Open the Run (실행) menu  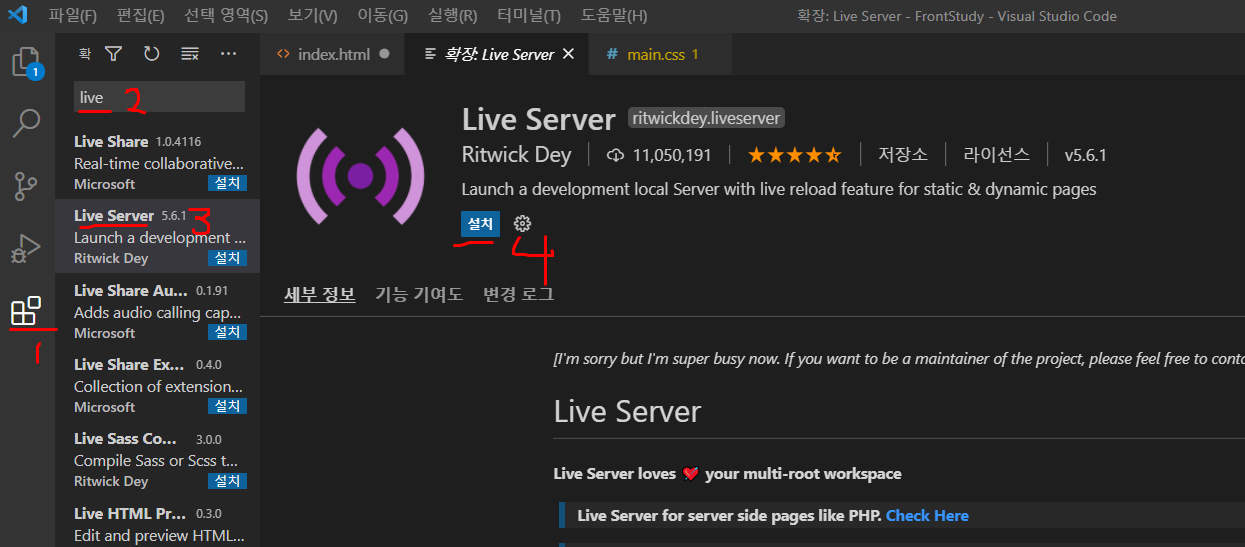tap(452, 16)
